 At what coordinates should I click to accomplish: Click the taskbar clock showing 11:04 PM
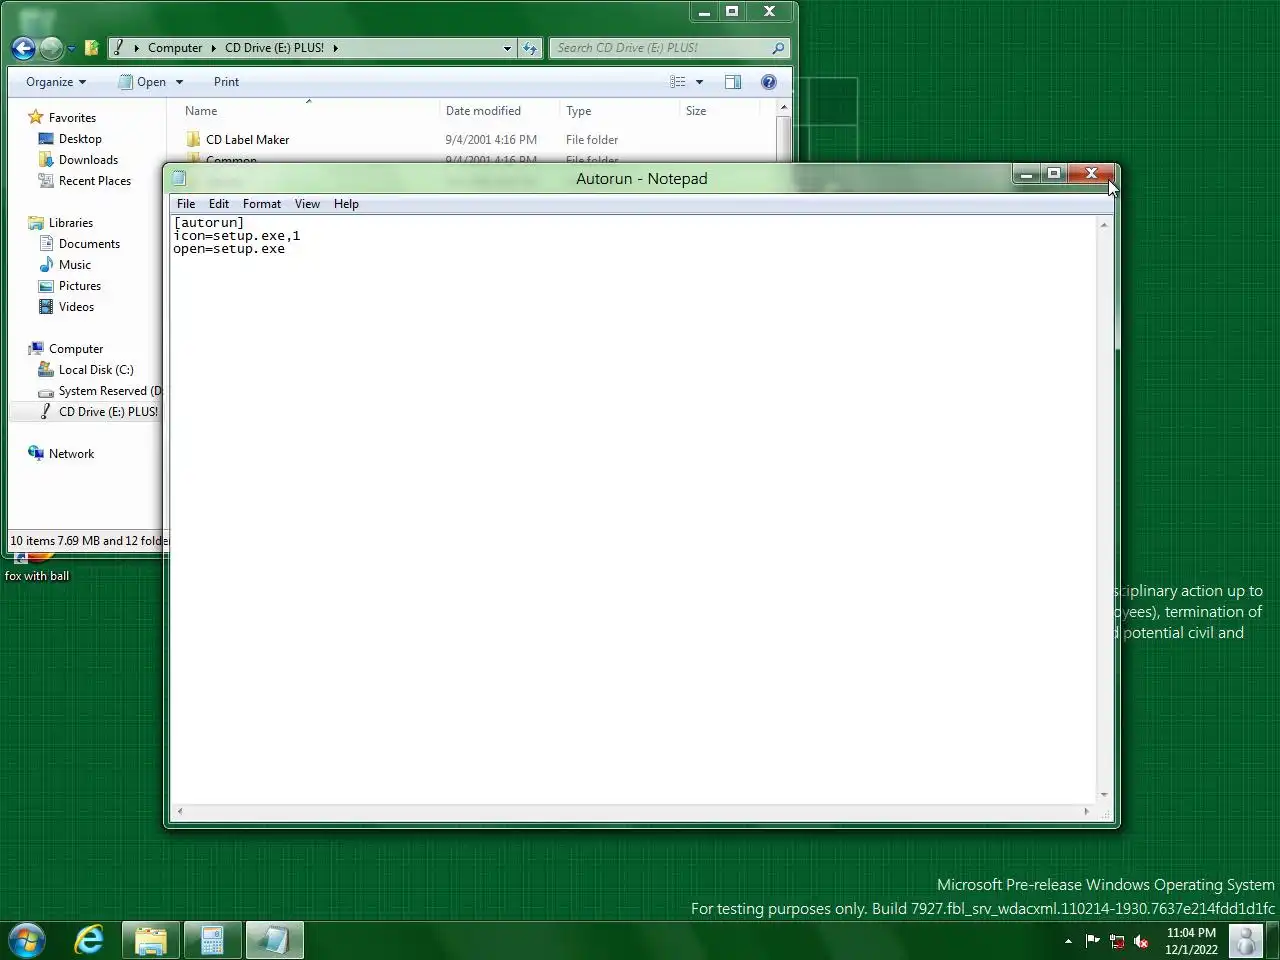tap(1191, 941)
